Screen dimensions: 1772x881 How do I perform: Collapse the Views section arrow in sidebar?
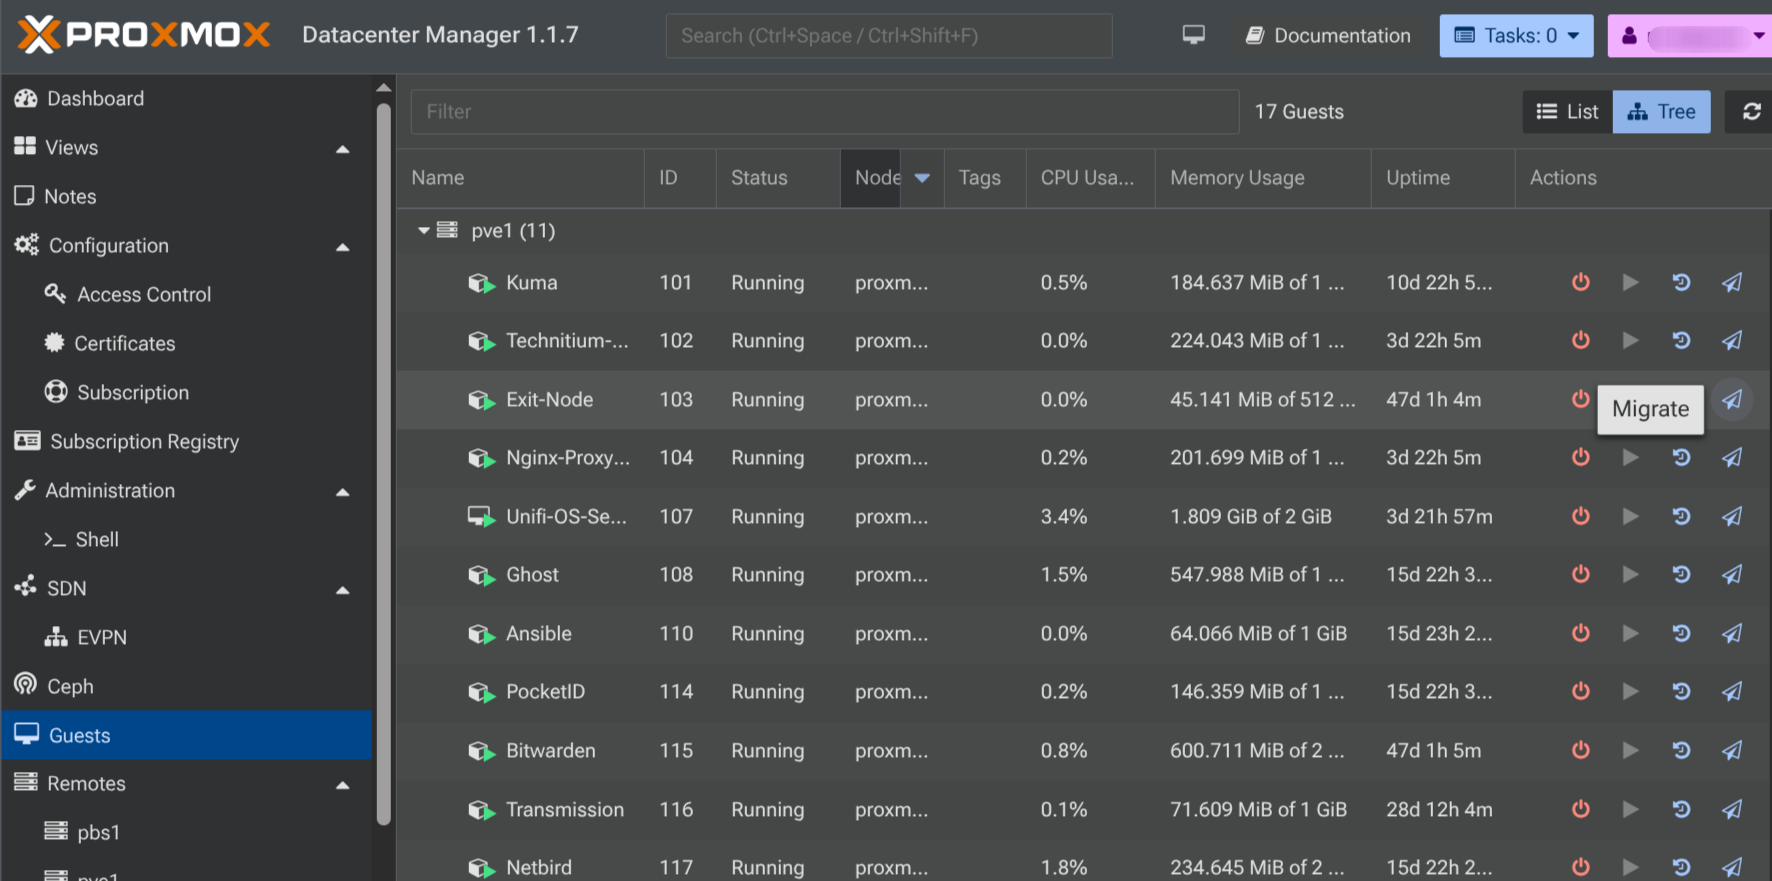pyautogui.click(x=342, y=149)
